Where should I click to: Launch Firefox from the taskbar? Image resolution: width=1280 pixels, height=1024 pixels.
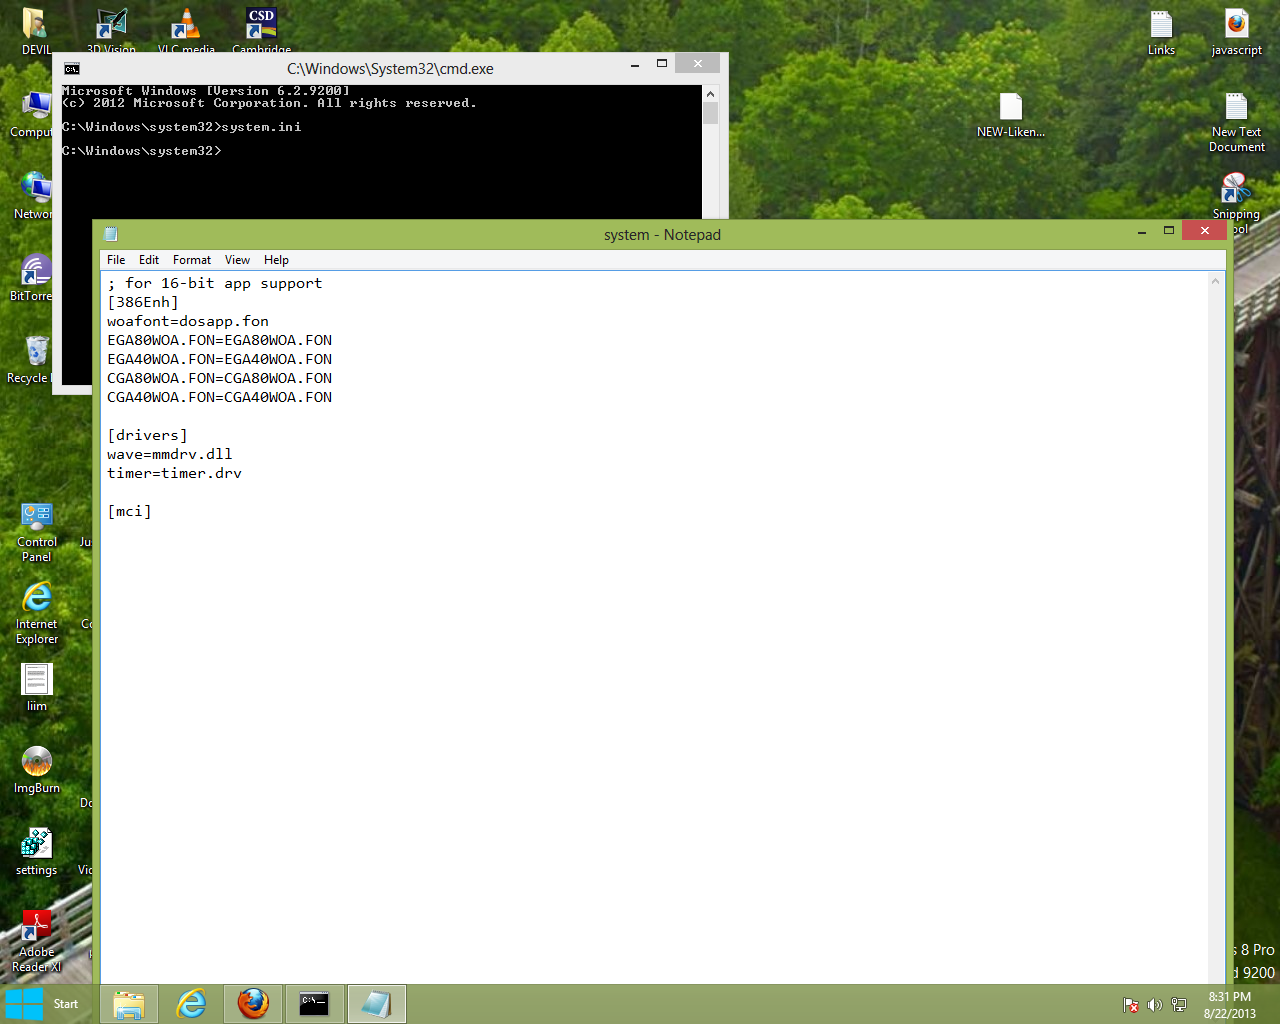[253, 1004]
